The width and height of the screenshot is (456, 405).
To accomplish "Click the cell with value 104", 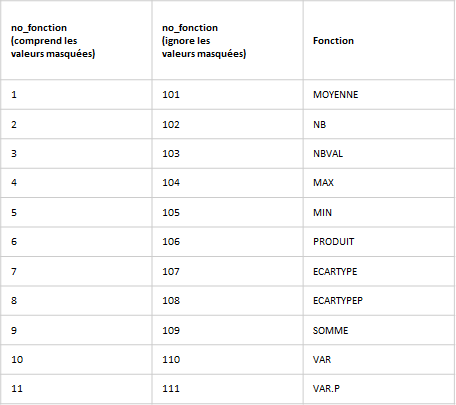I will tap(227, 183).
